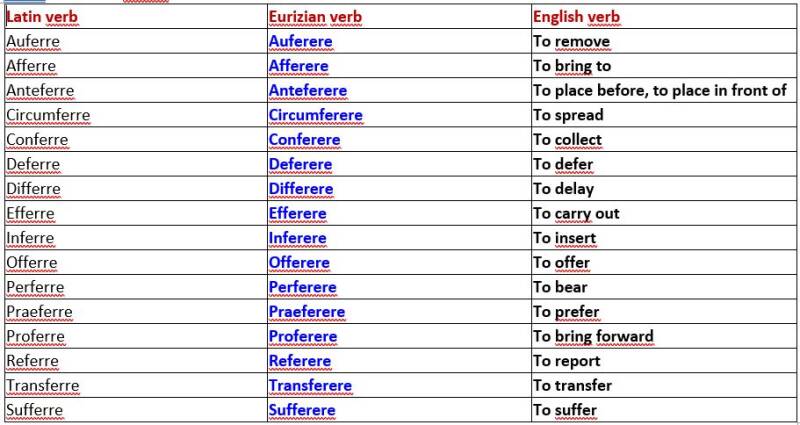Click the Transferere link
The height and width of the screenshot is (425, 800).
pyautogui.click(x=310, y=385)
